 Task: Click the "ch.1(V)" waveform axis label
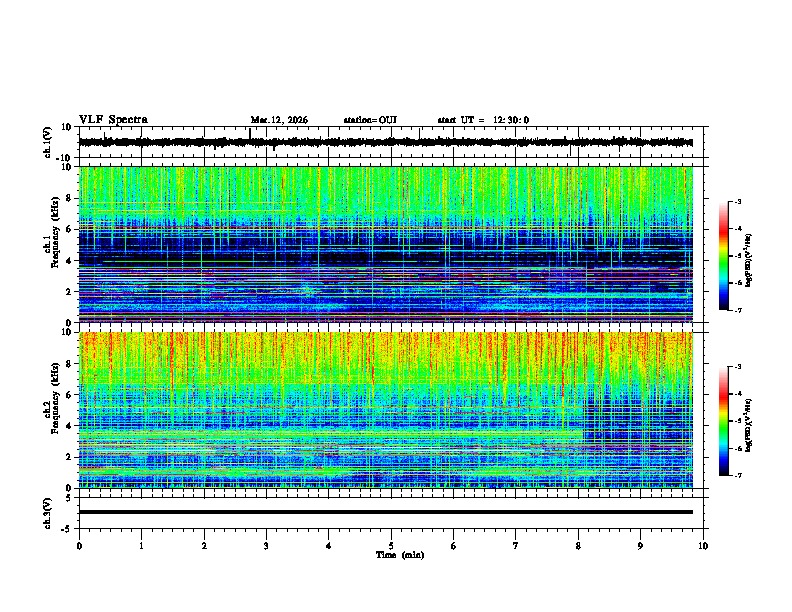[x=48, y=142]
